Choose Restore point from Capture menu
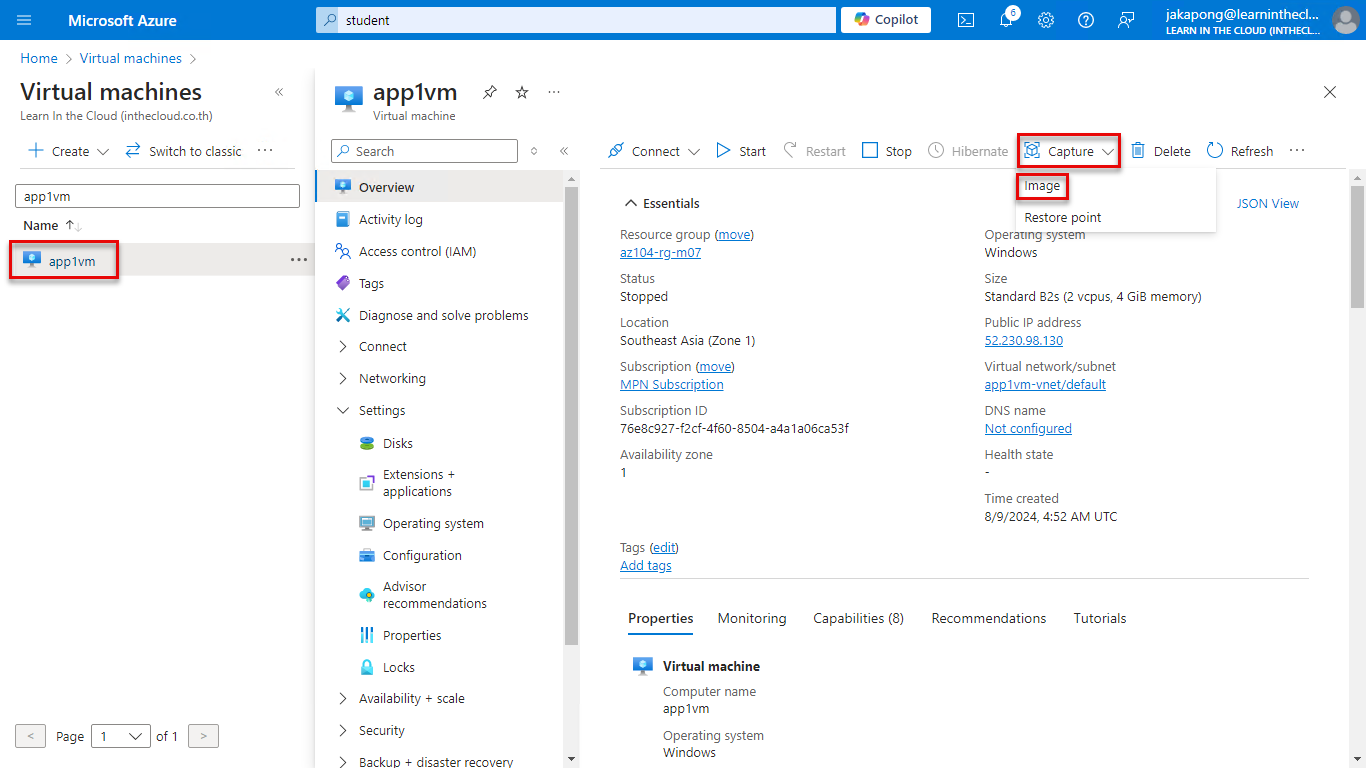This screenshot has height=768, width=1366. pyautogui.click(x=1063, y=217)
